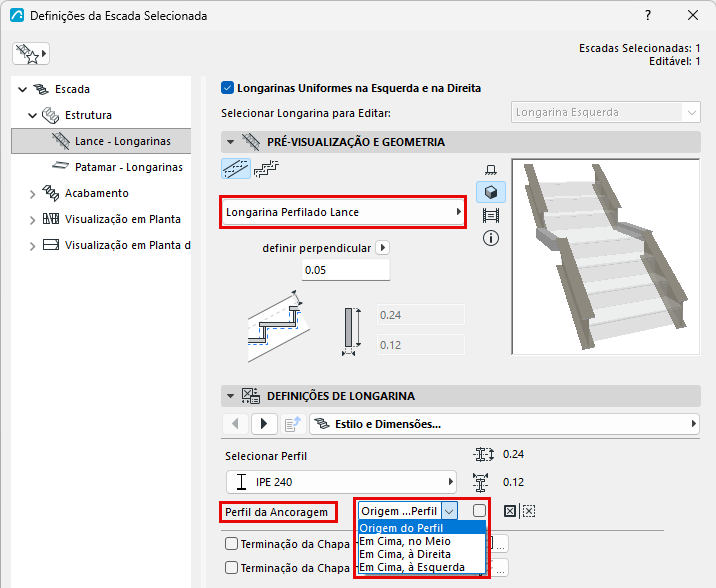716x588 pixels.
Task: Switch preview to 3D cube view
Action: click(491, 192)
